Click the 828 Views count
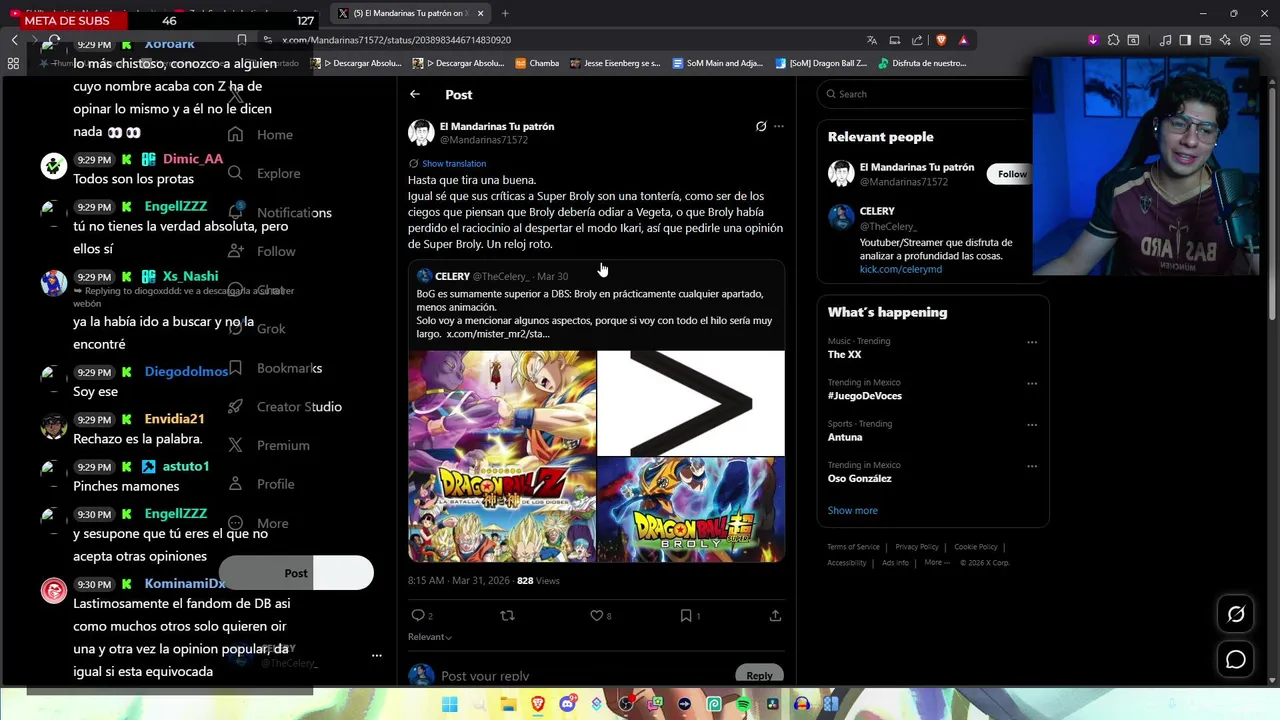Viewport: 1280px width, 720px height. coord(538,581)
